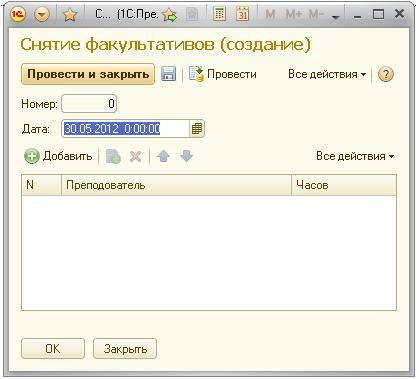Click the Favorites star icon

click(70, 14)
